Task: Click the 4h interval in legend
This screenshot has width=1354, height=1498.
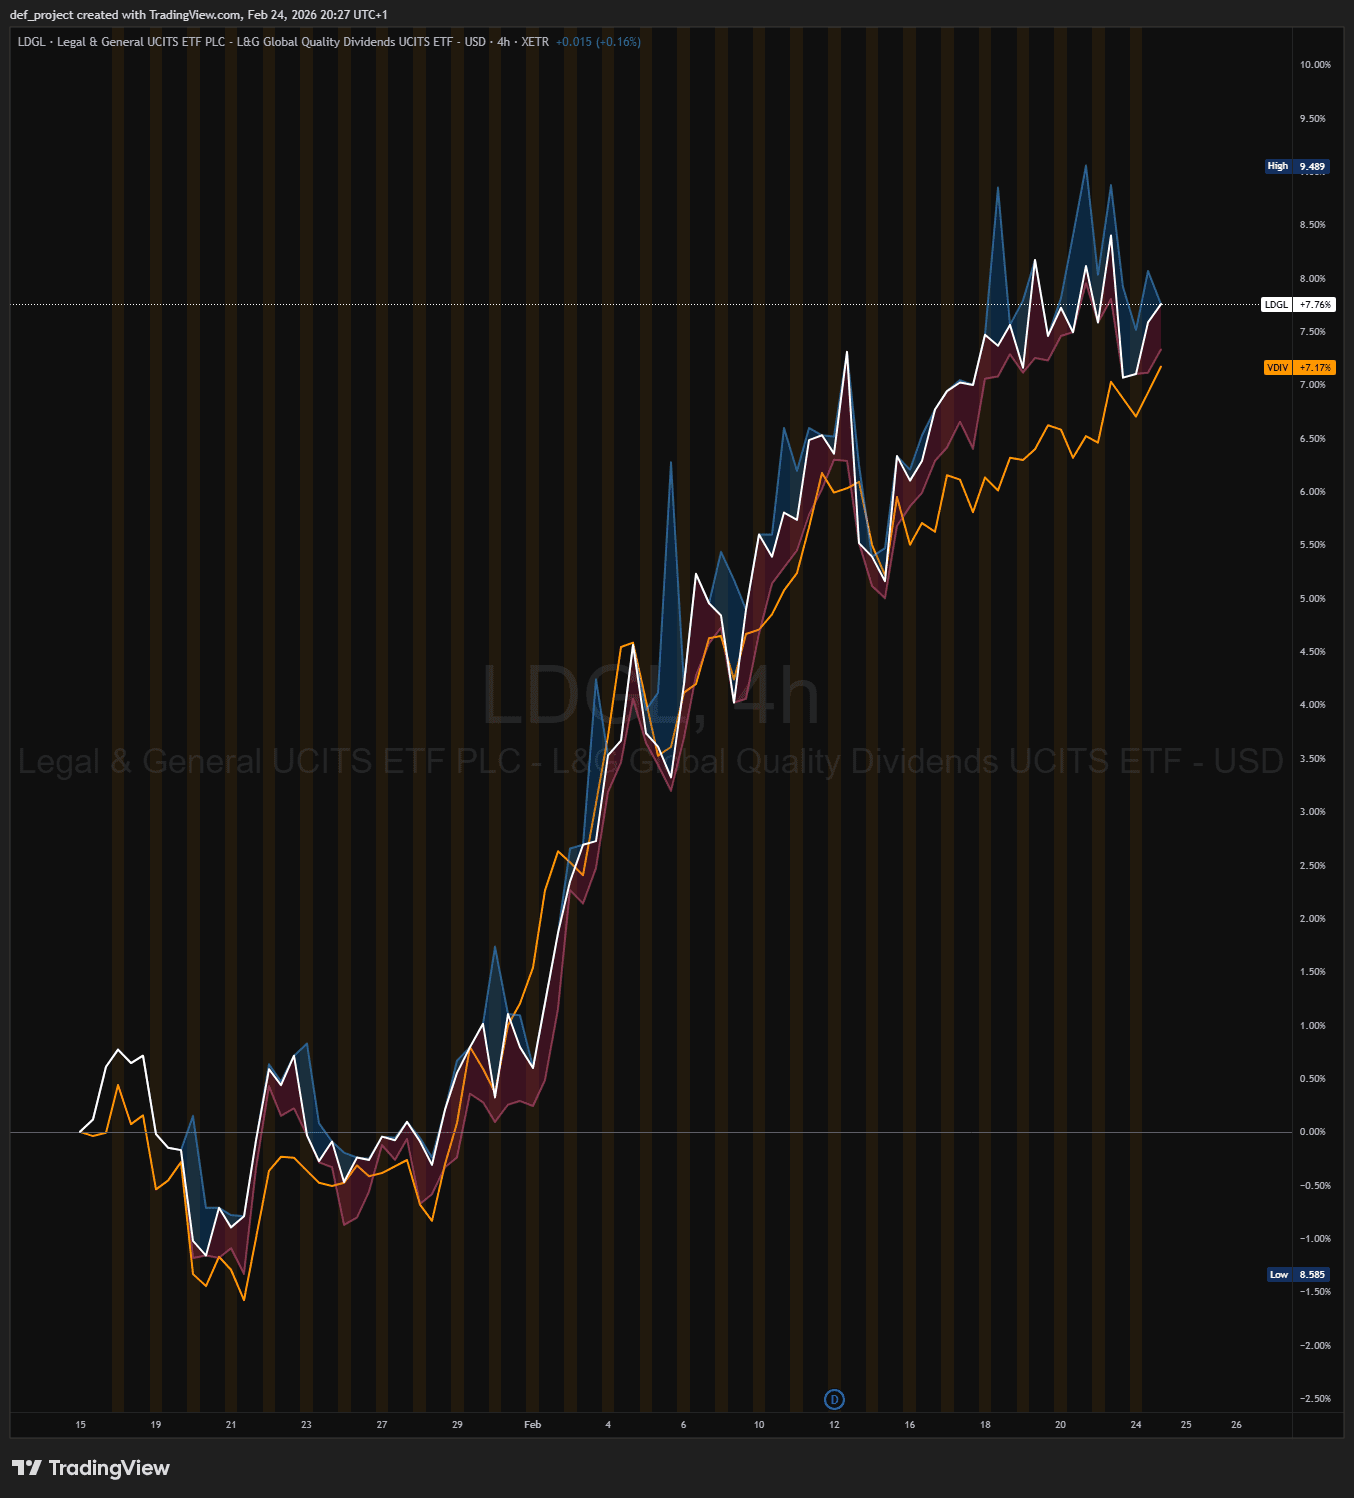Action: point(503,42)
